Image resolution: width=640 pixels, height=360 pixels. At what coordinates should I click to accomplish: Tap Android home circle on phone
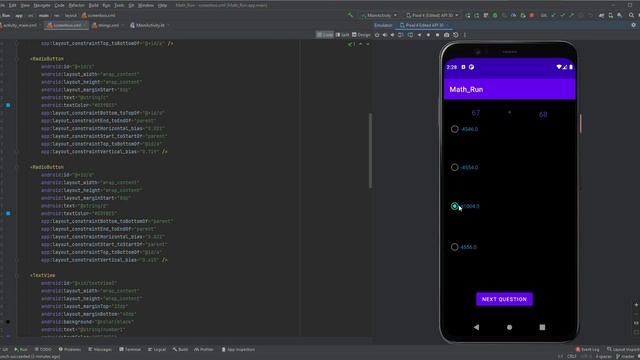(x=509, y=327)
